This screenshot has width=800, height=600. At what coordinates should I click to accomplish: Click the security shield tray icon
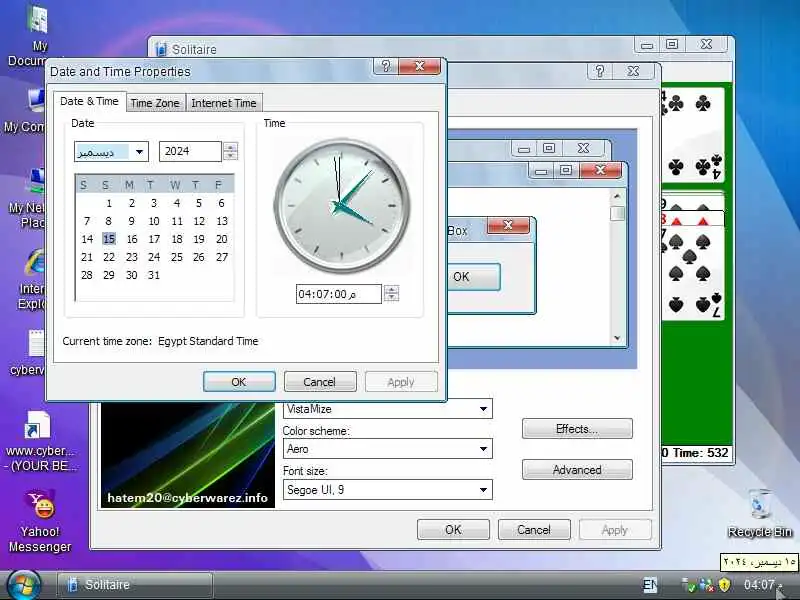pyautogui.click(x=724, y=585)
